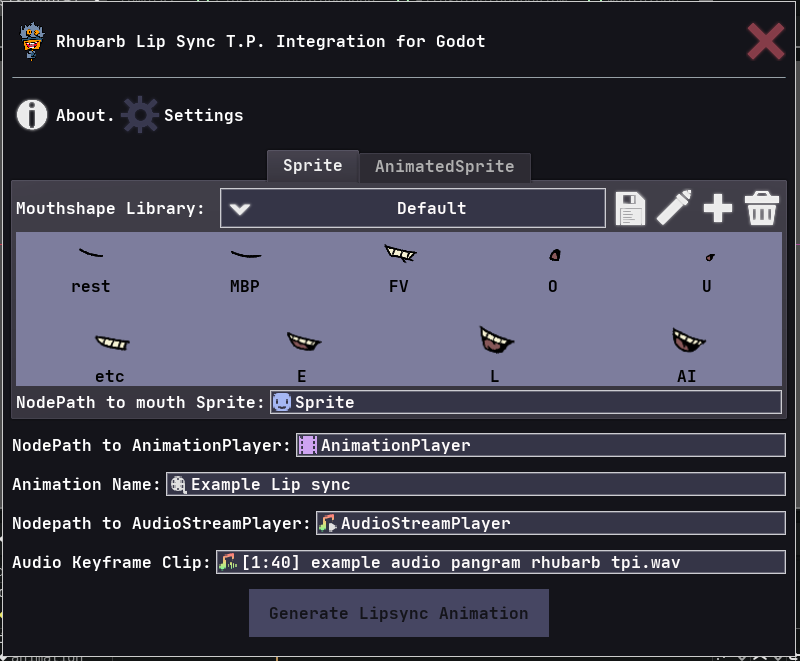Select the O mouth shape thumbnail
This screenshot has height=661, width=800.
555,255
